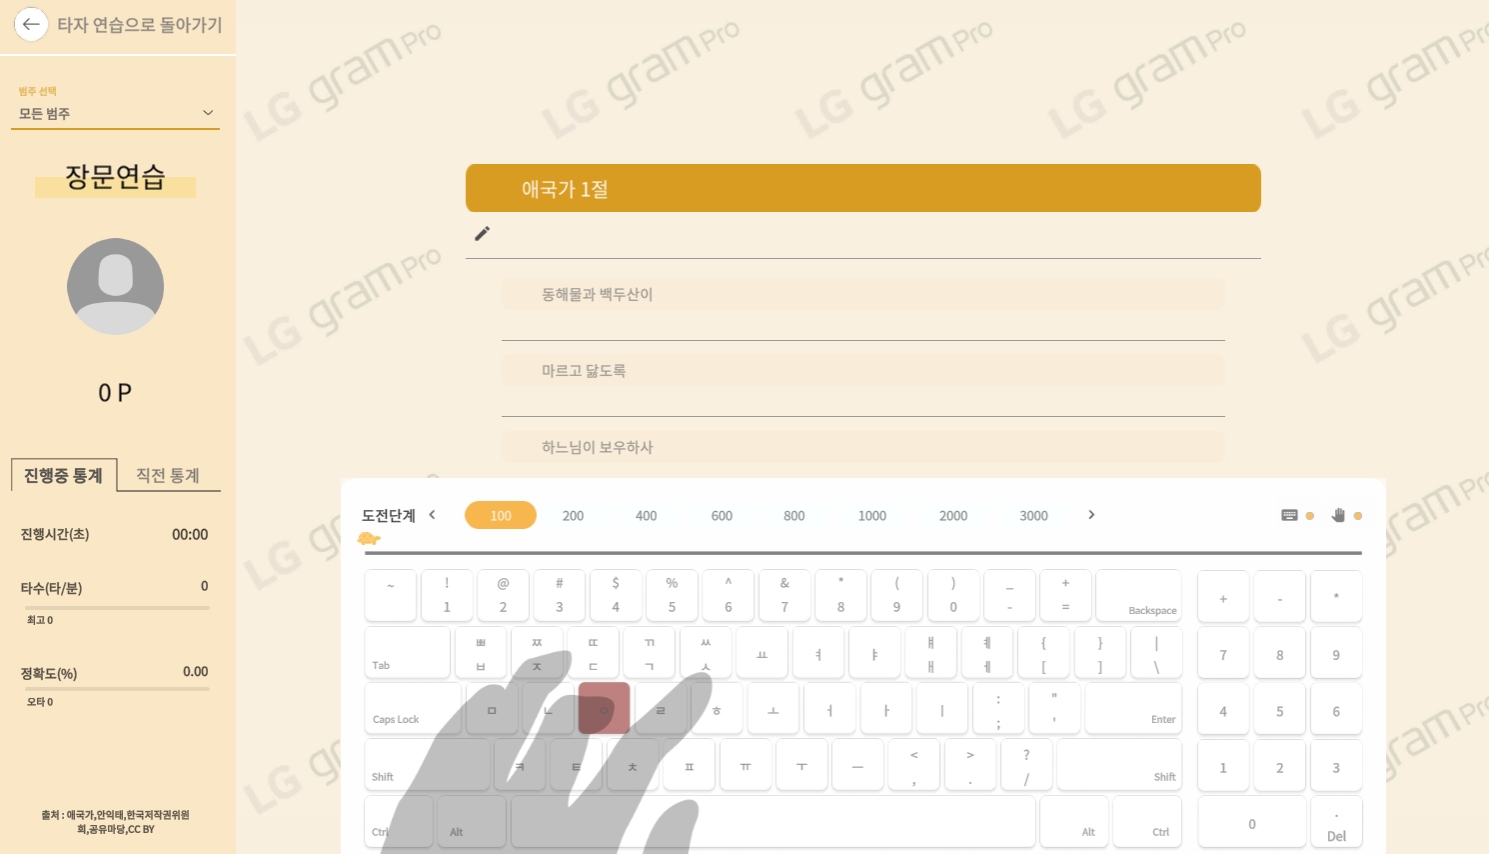Click the question mark slash key
The height and width of the screenshot is (854, 1489).
(x=1026, y=765)
